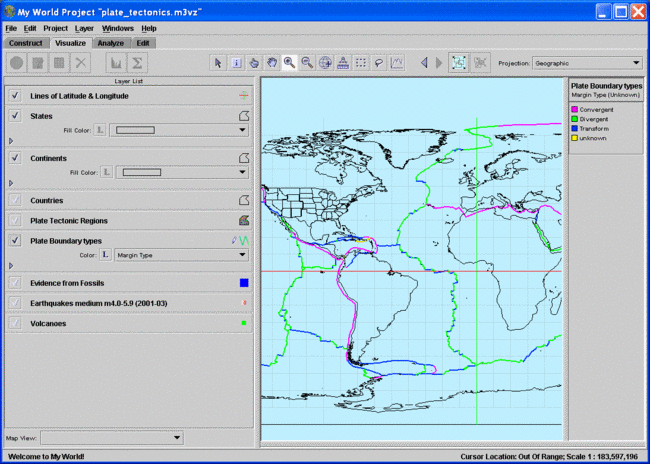Uncheck Lines of Latitude & Longitude layer
650x464 pixels.
pos(15,95)
